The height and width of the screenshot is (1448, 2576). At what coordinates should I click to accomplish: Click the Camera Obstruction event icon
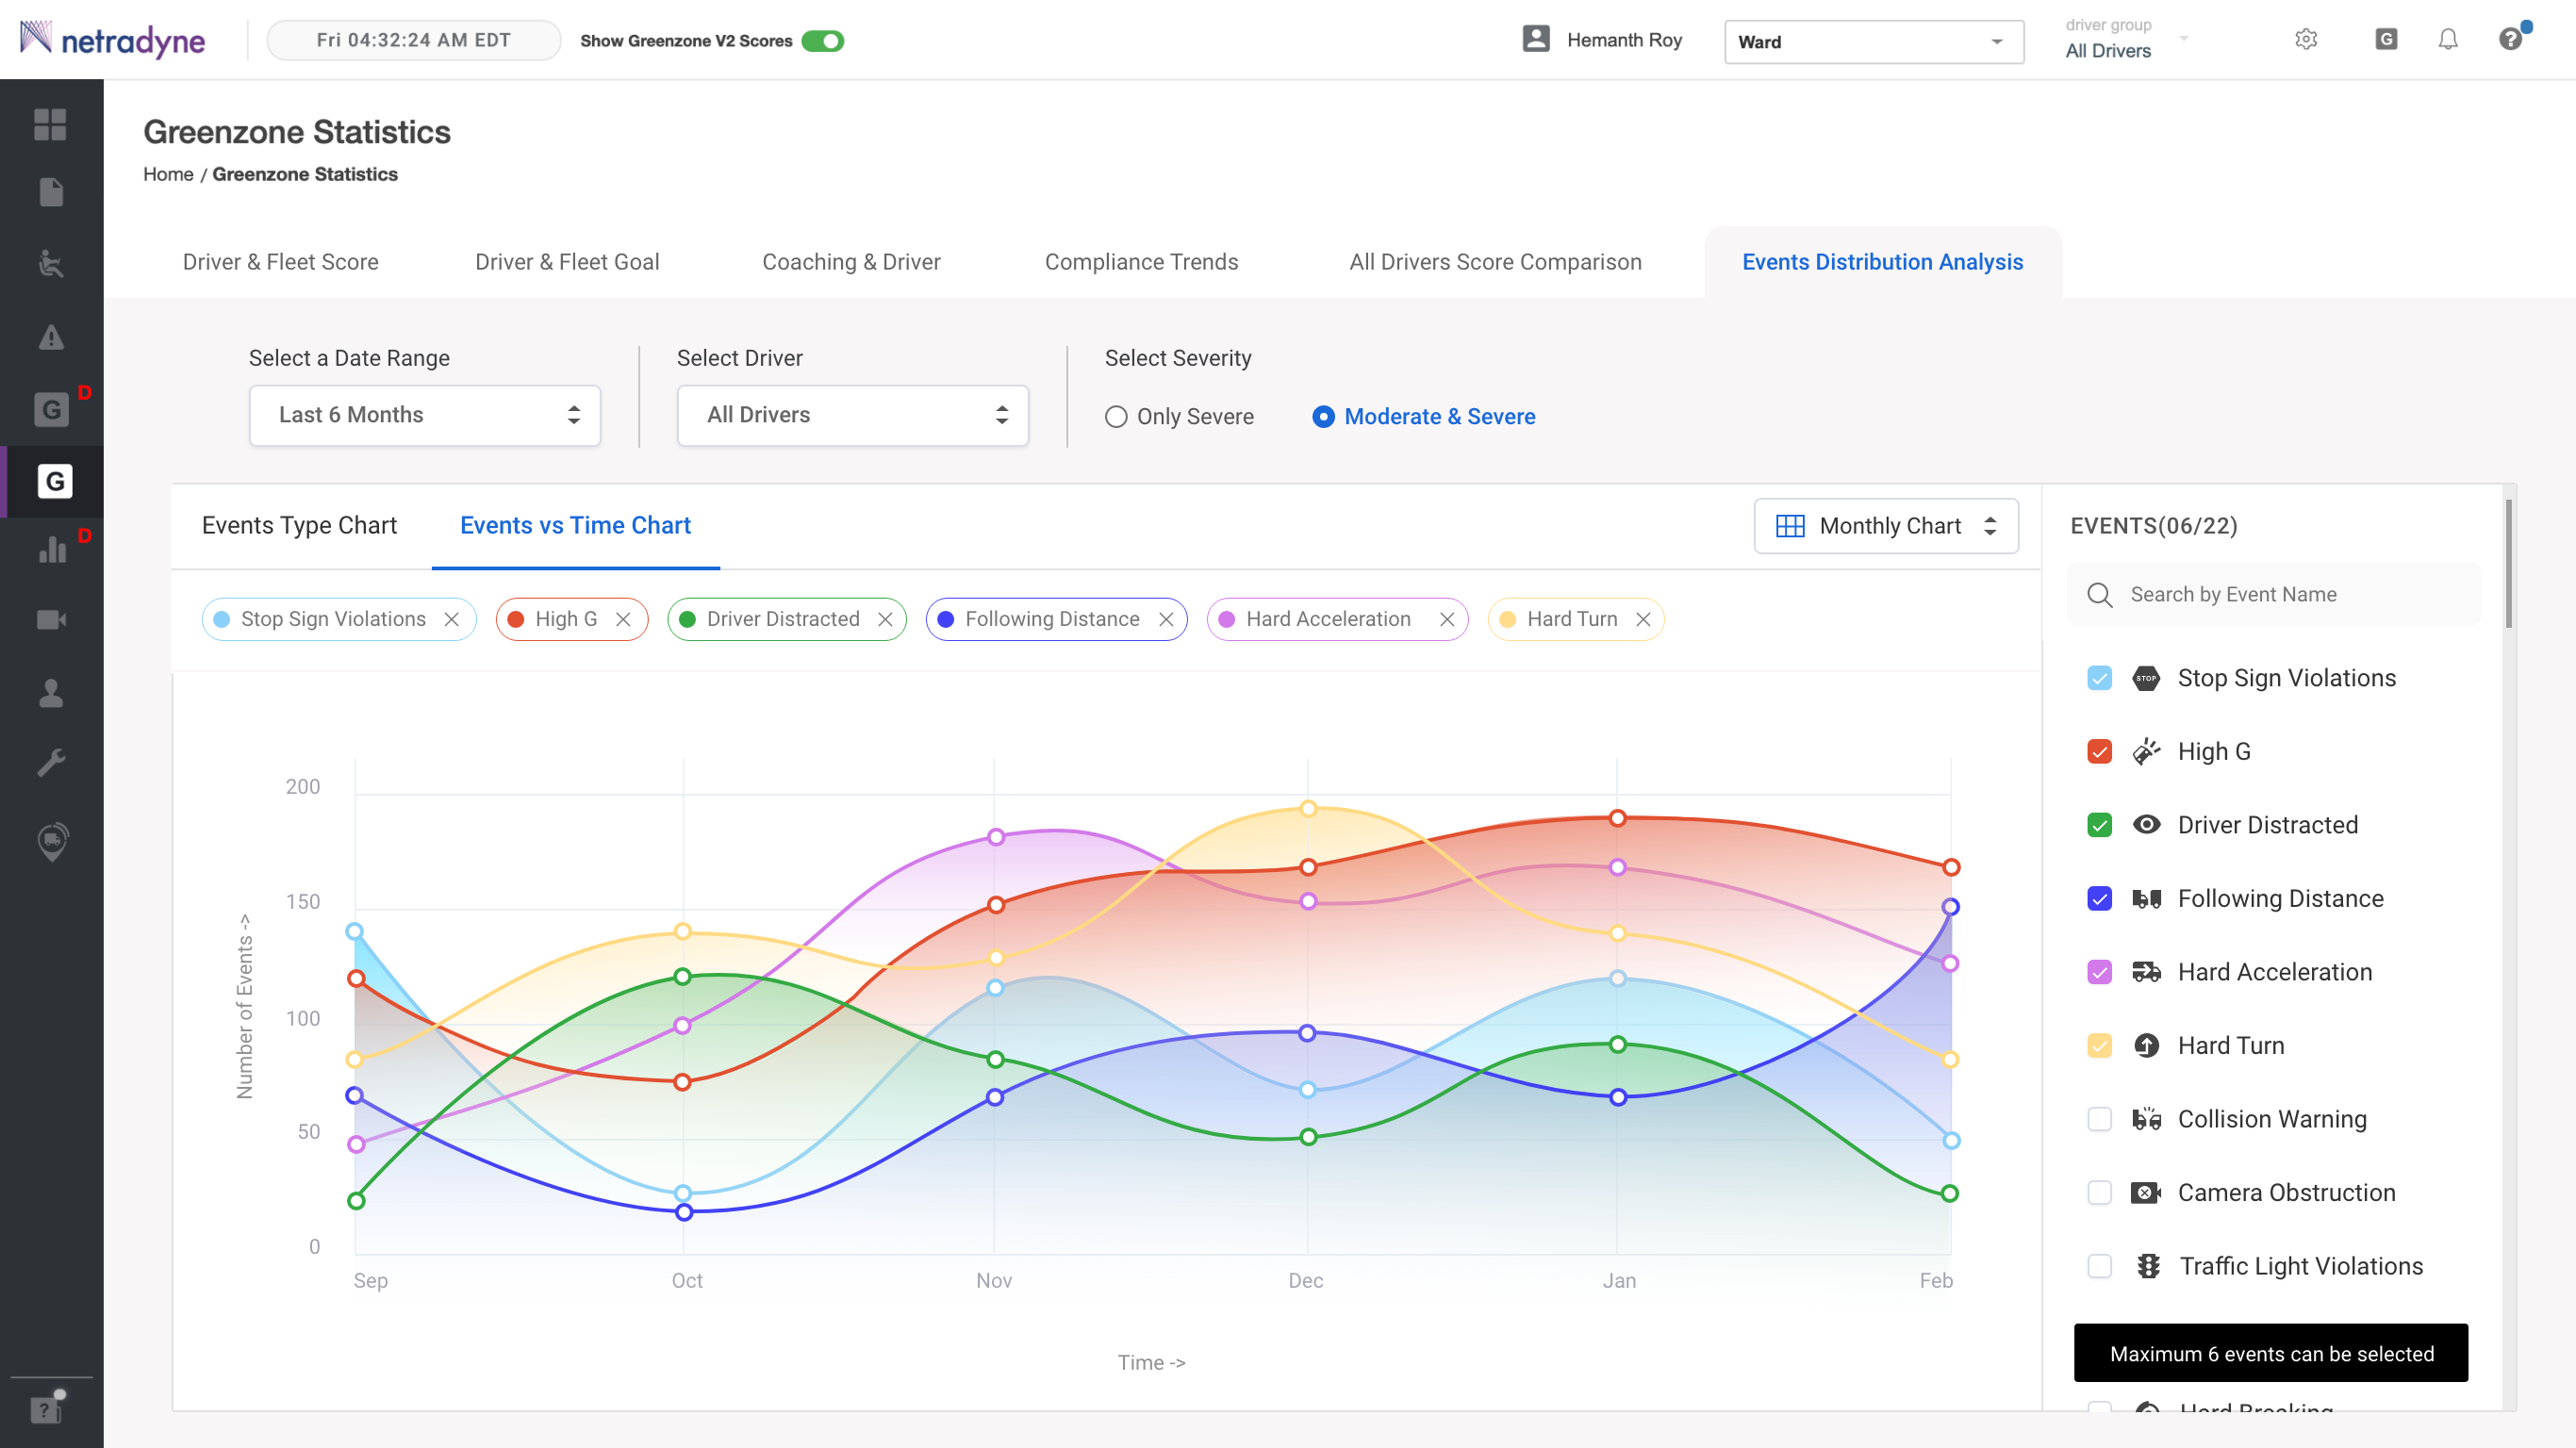[x=2146, y=1192]
